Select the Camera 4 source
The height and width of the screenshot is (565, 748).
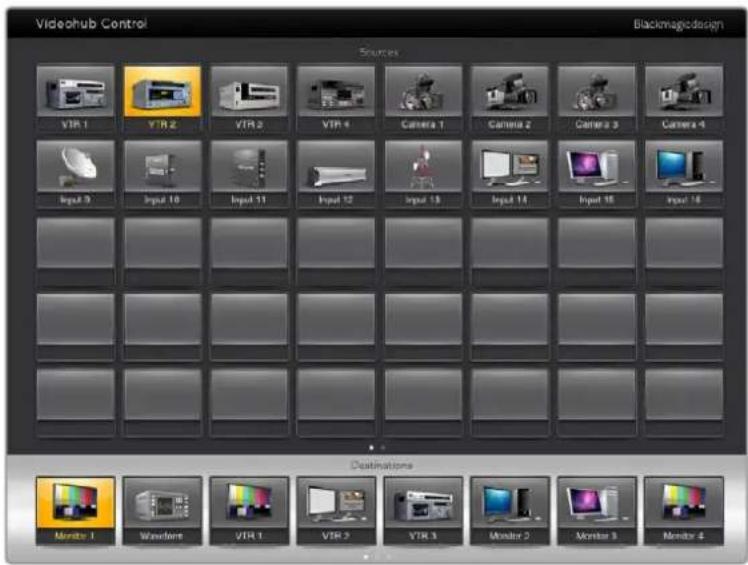684,99
